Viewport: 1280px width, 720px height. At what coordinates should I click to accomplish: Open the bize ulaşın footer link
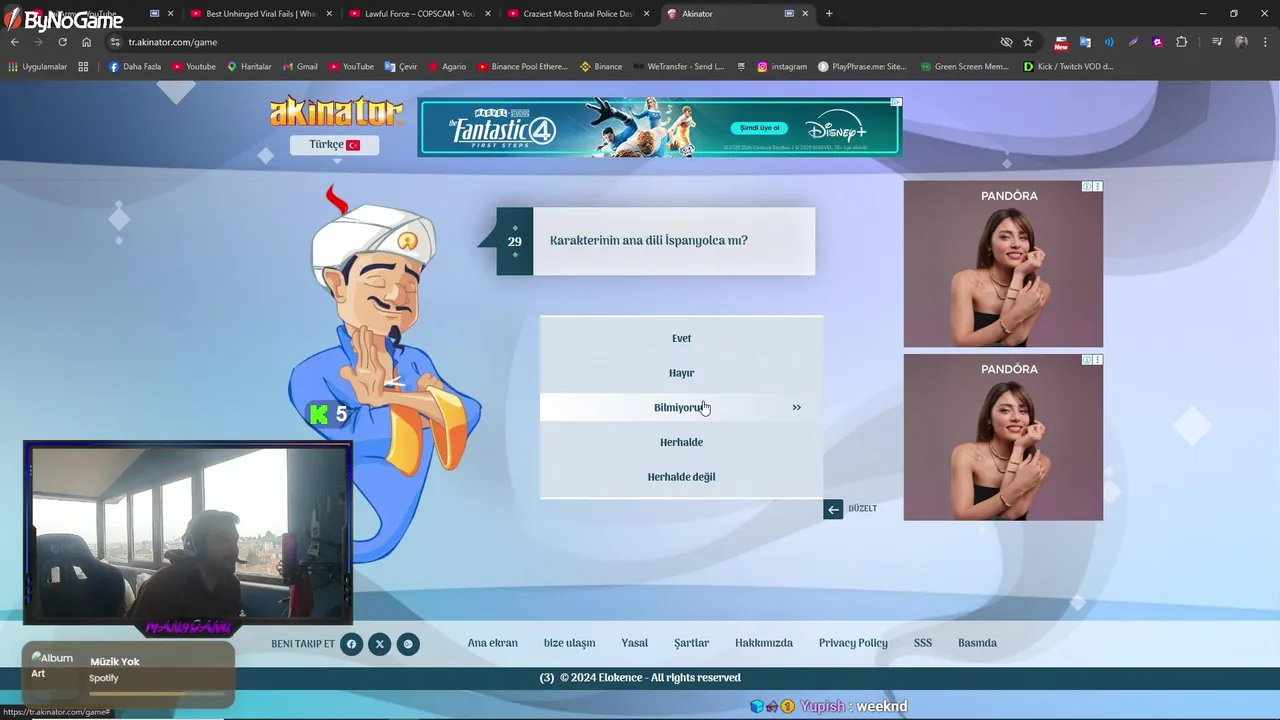(569, 643)
